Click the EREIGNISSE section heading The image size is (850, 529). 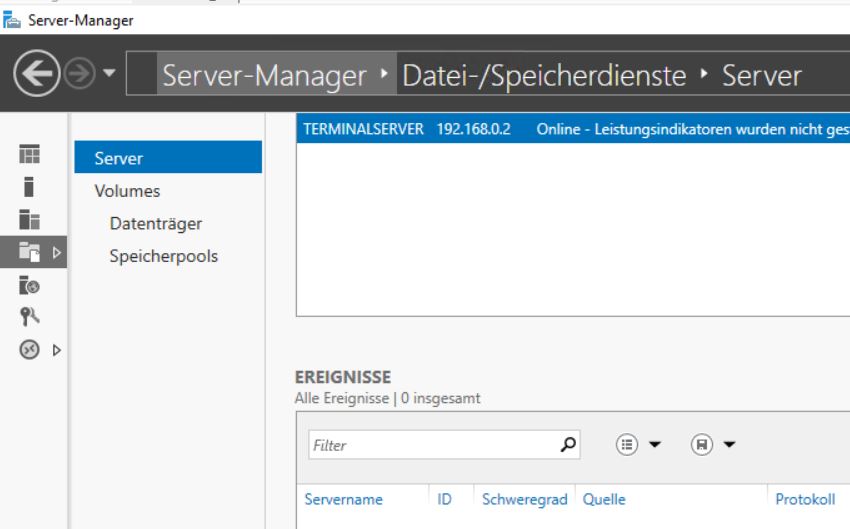point(343,377)
